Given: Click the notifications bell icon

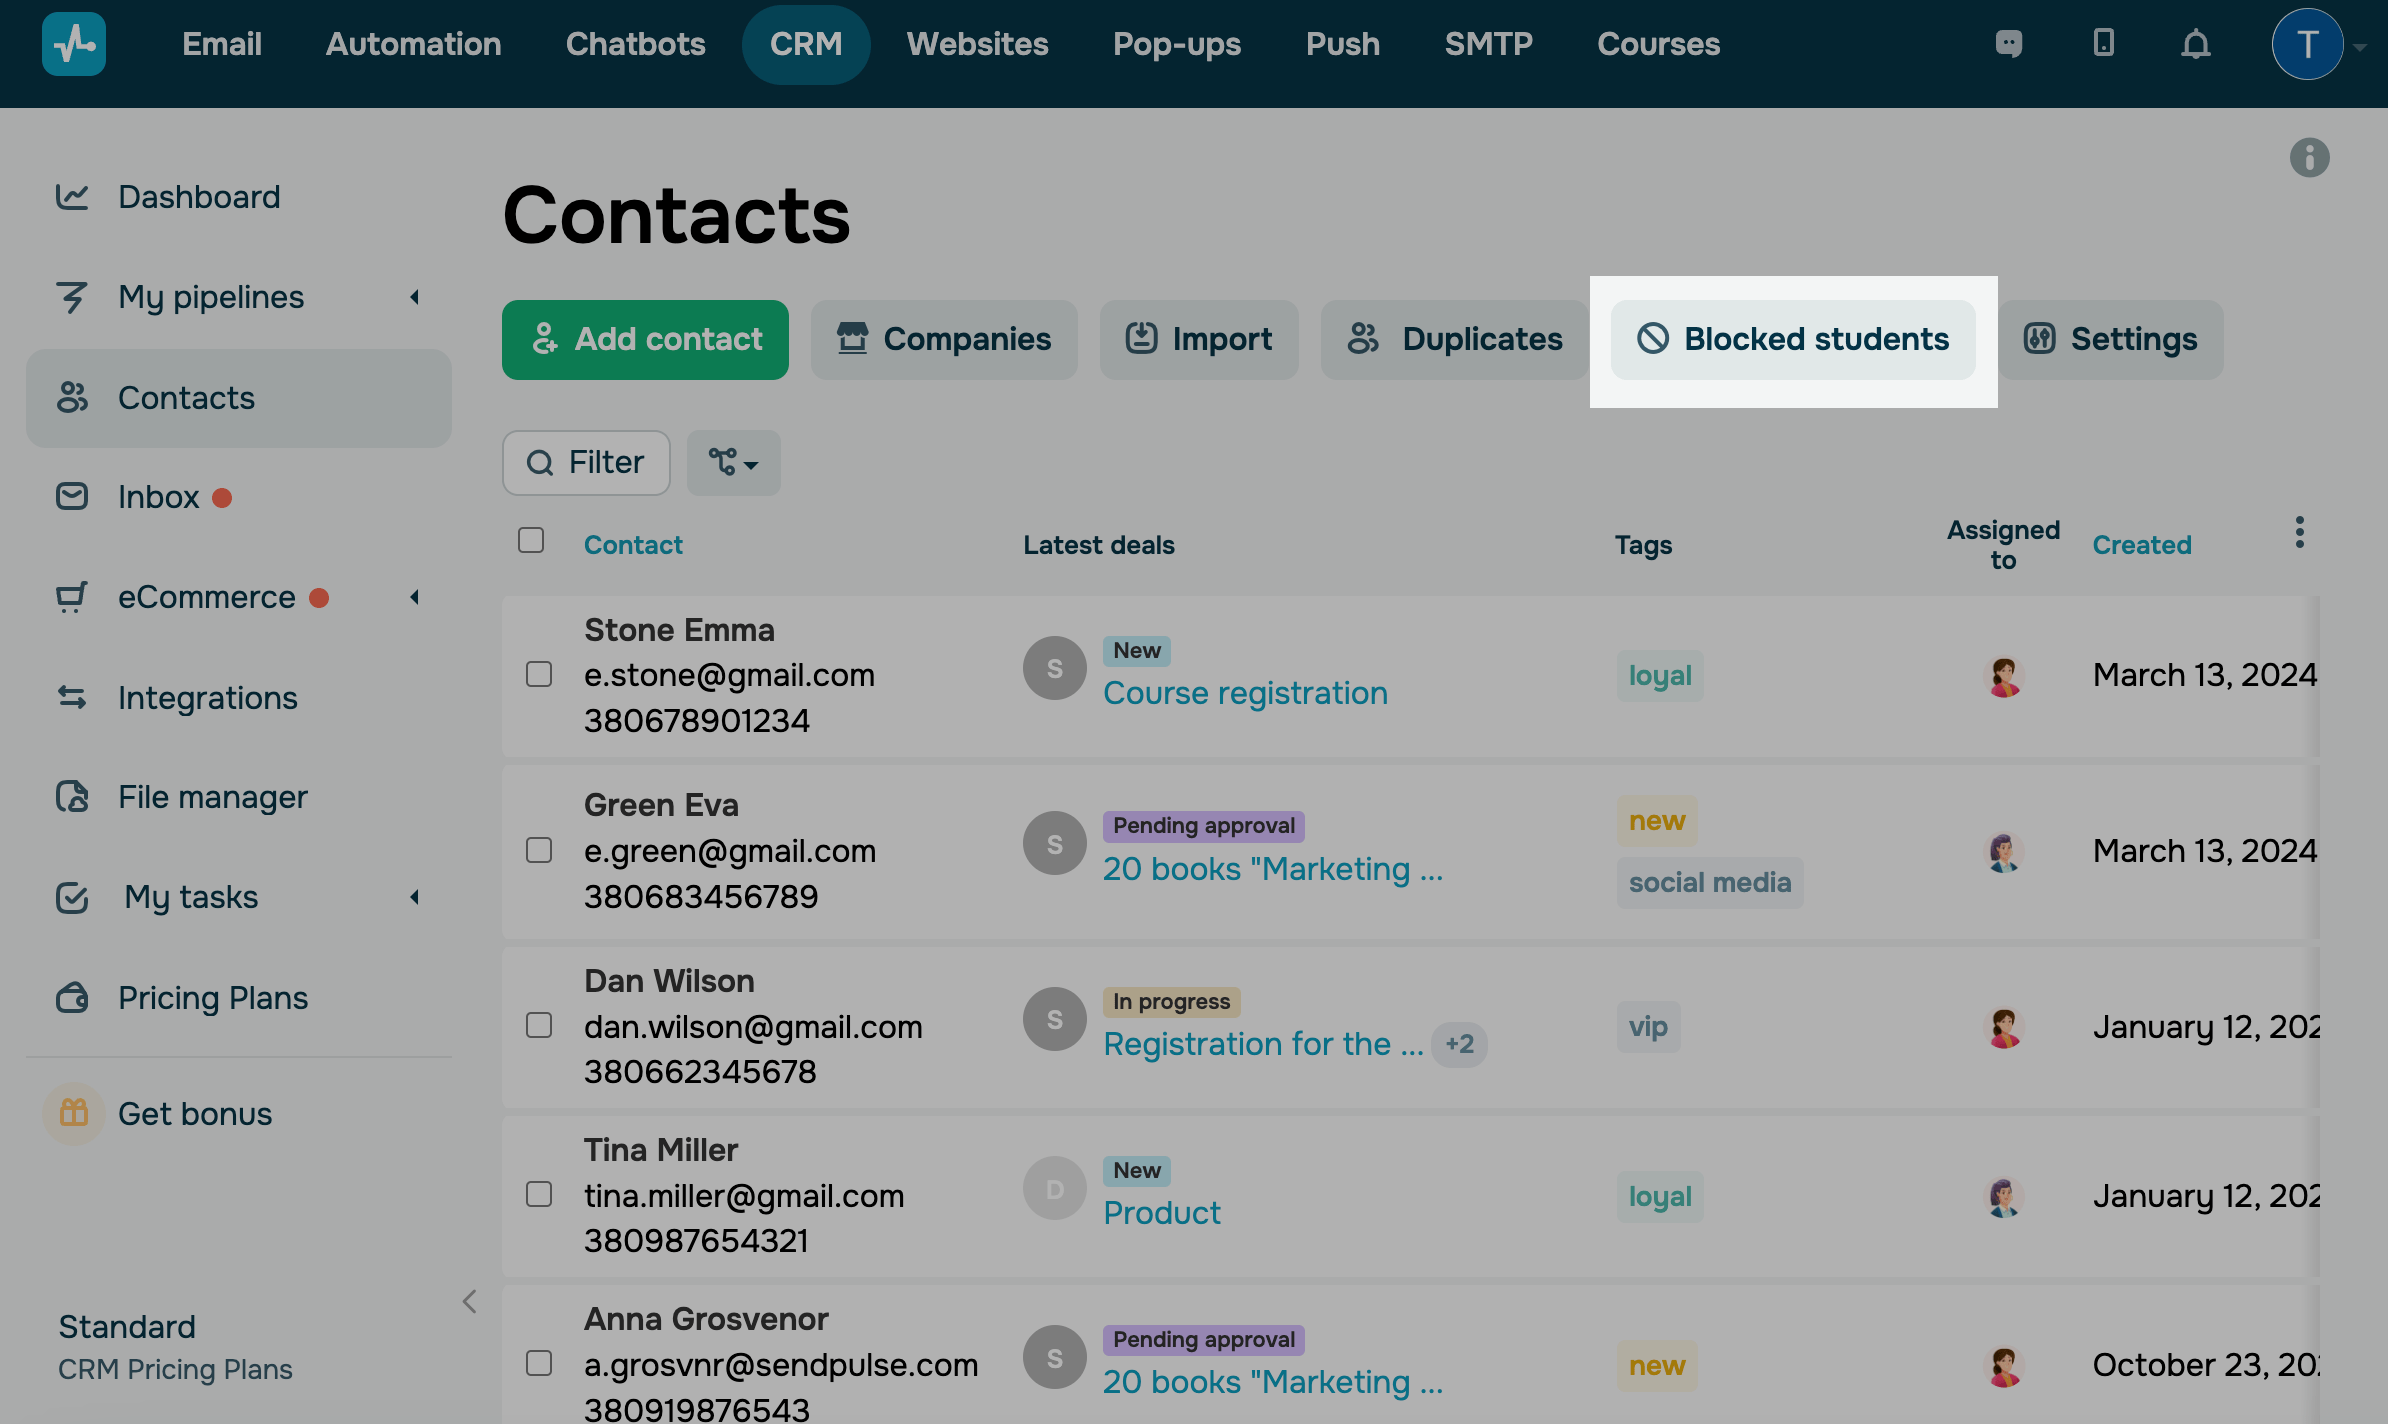Looking at the screenshot, I should tap(2195, 45).
